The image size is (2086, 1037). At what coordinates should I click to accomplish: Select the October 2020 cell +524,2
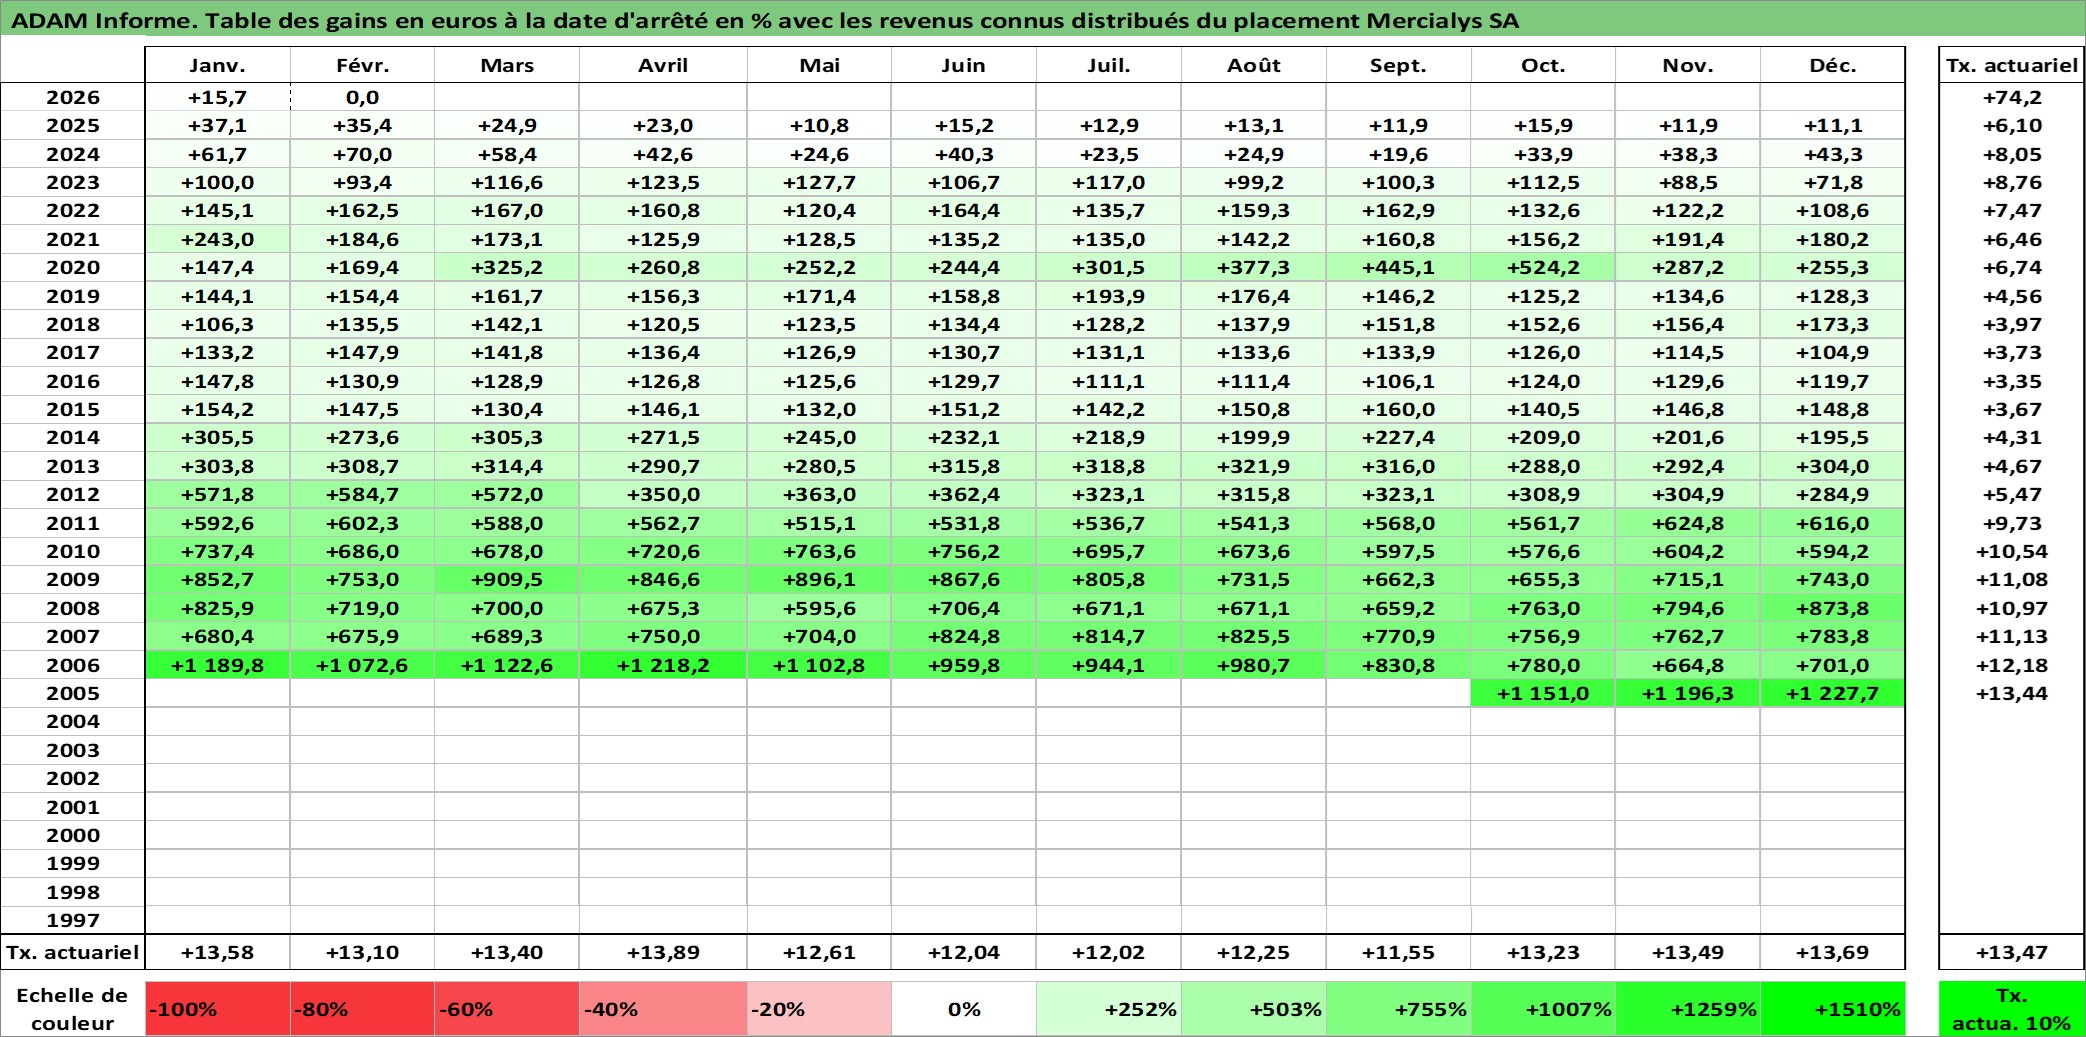1543,267
